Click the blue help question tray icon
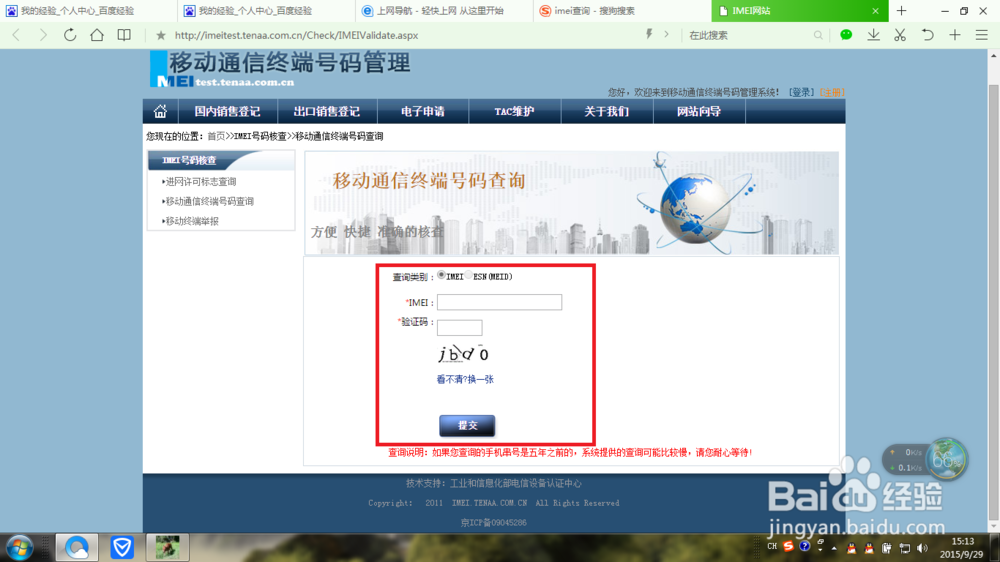This screenshot has height=562, width=1000. coord(805,547)
